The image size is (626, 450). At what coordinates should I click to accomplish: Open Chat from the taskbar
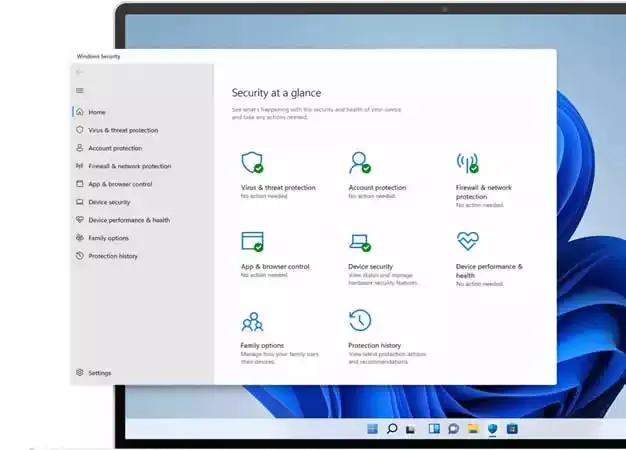[x=454, y=429]
